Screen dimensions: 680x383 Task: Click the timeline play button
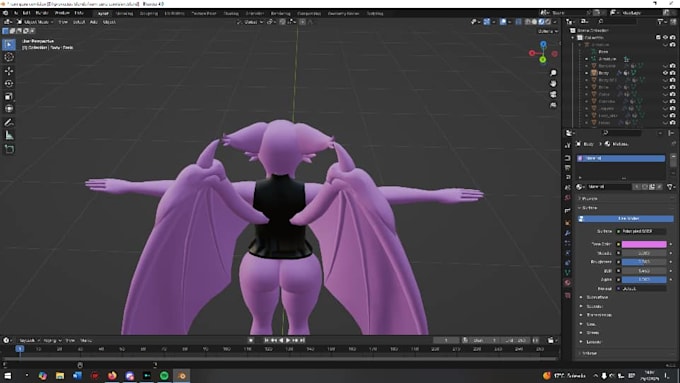[x=288, y=340]
